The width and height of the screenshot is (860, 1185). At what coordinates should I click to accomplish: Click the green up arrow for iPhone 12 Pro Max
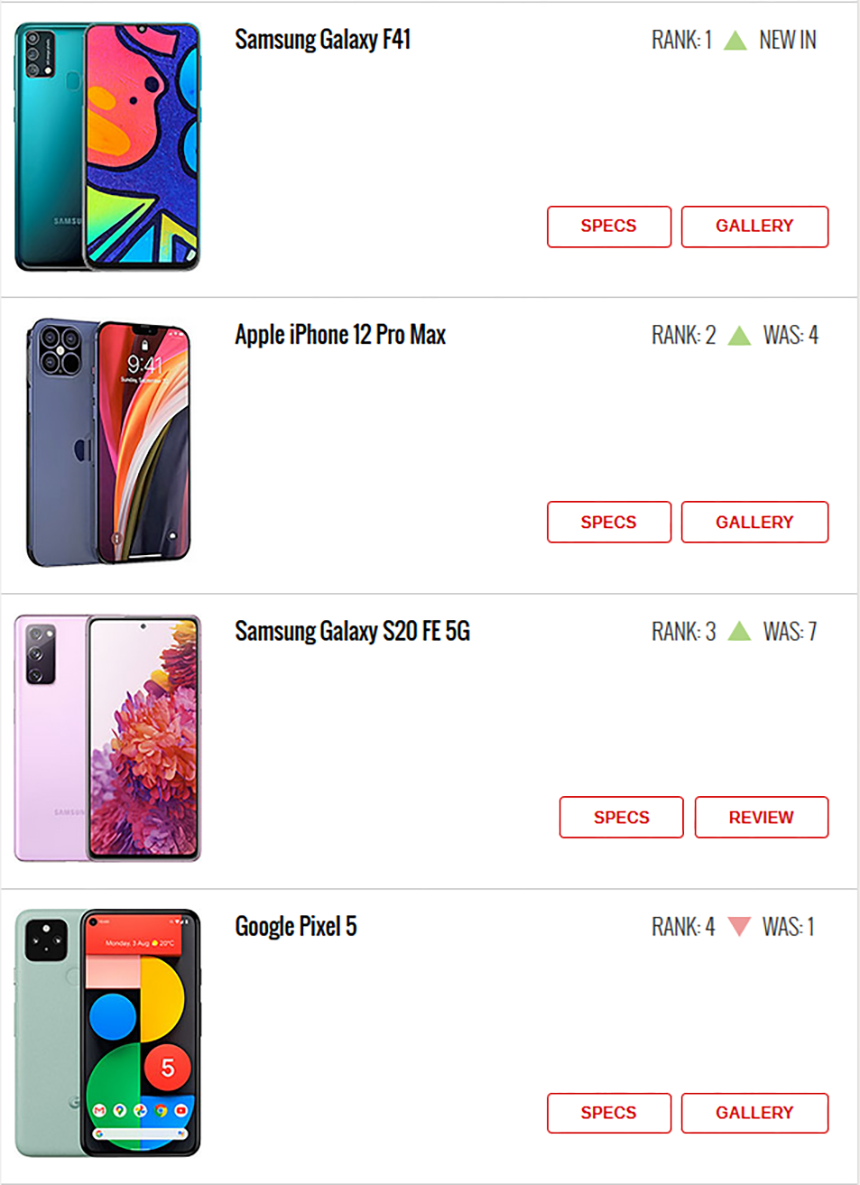click(x=739, y=336)
